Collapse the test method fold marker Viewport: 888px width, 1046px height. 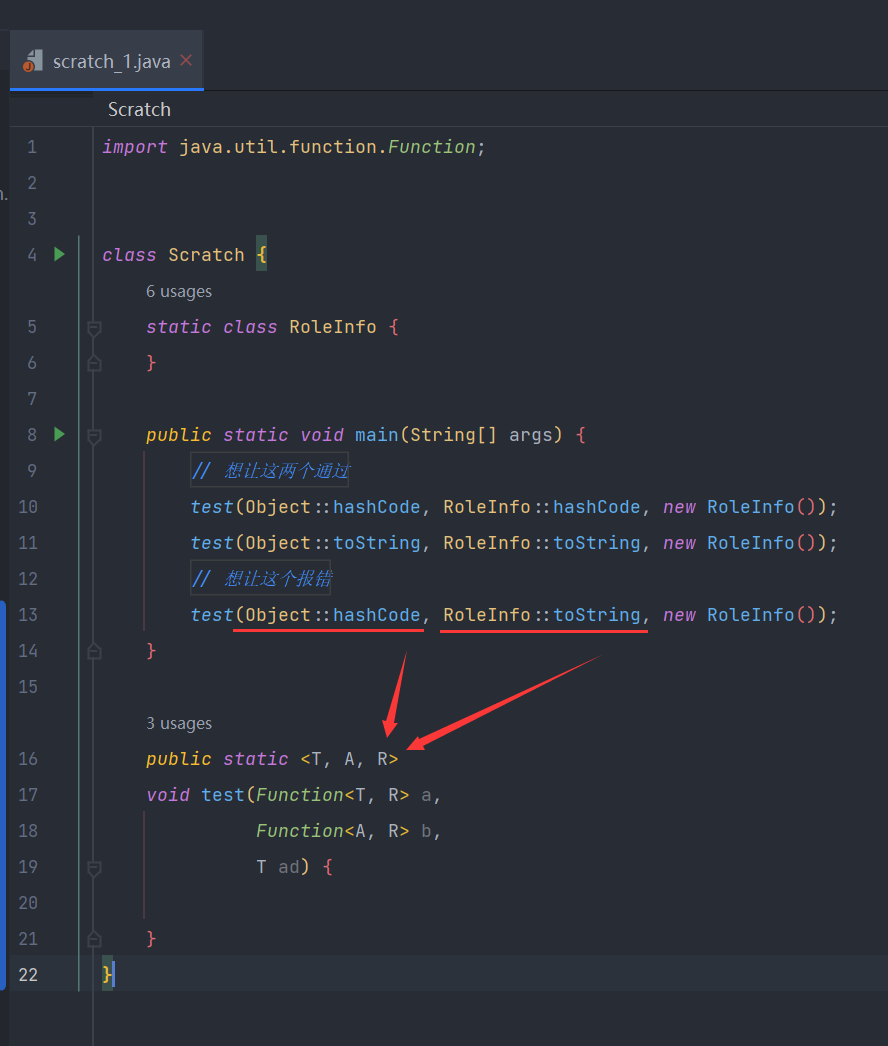94,867
